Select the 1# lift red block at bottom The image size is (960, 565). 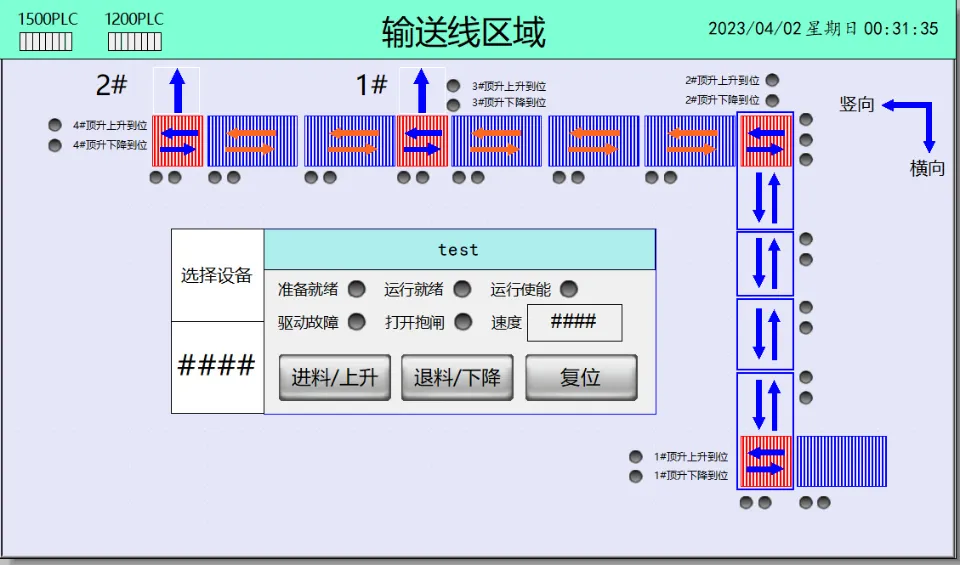coord(765,462)
